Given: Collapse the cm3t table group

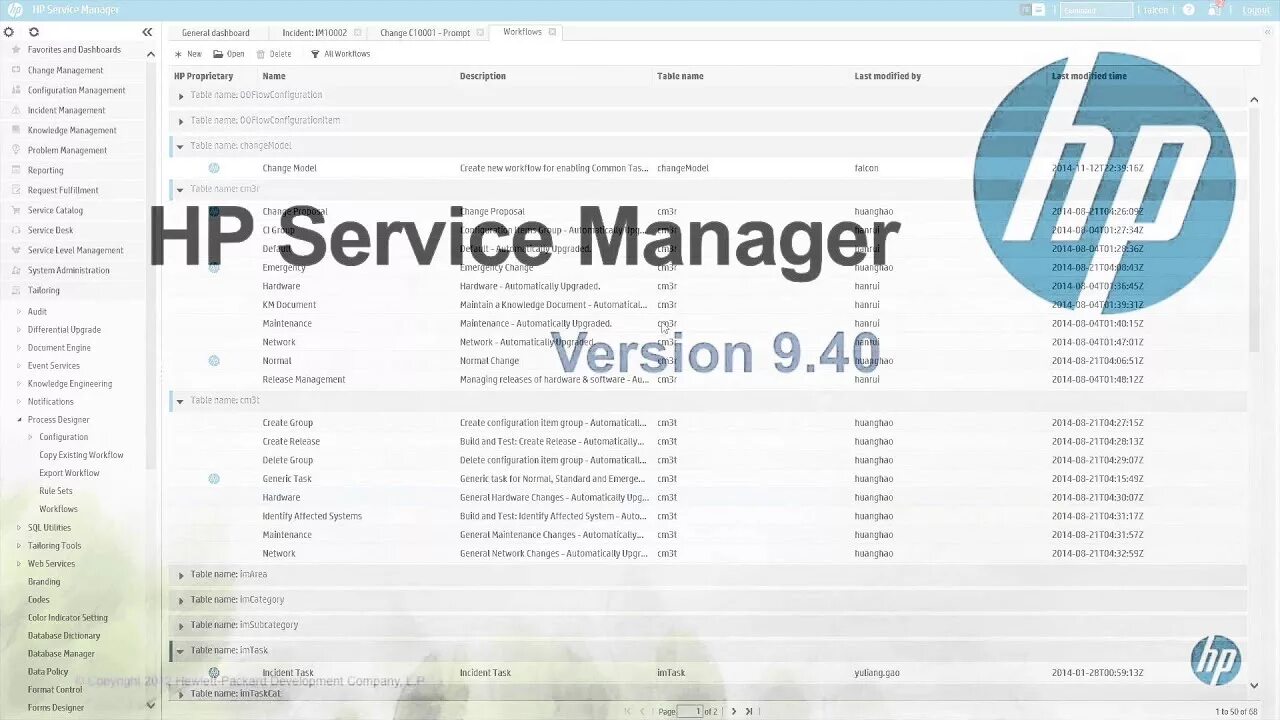Looking at the screenshot, I should point(180,401).
